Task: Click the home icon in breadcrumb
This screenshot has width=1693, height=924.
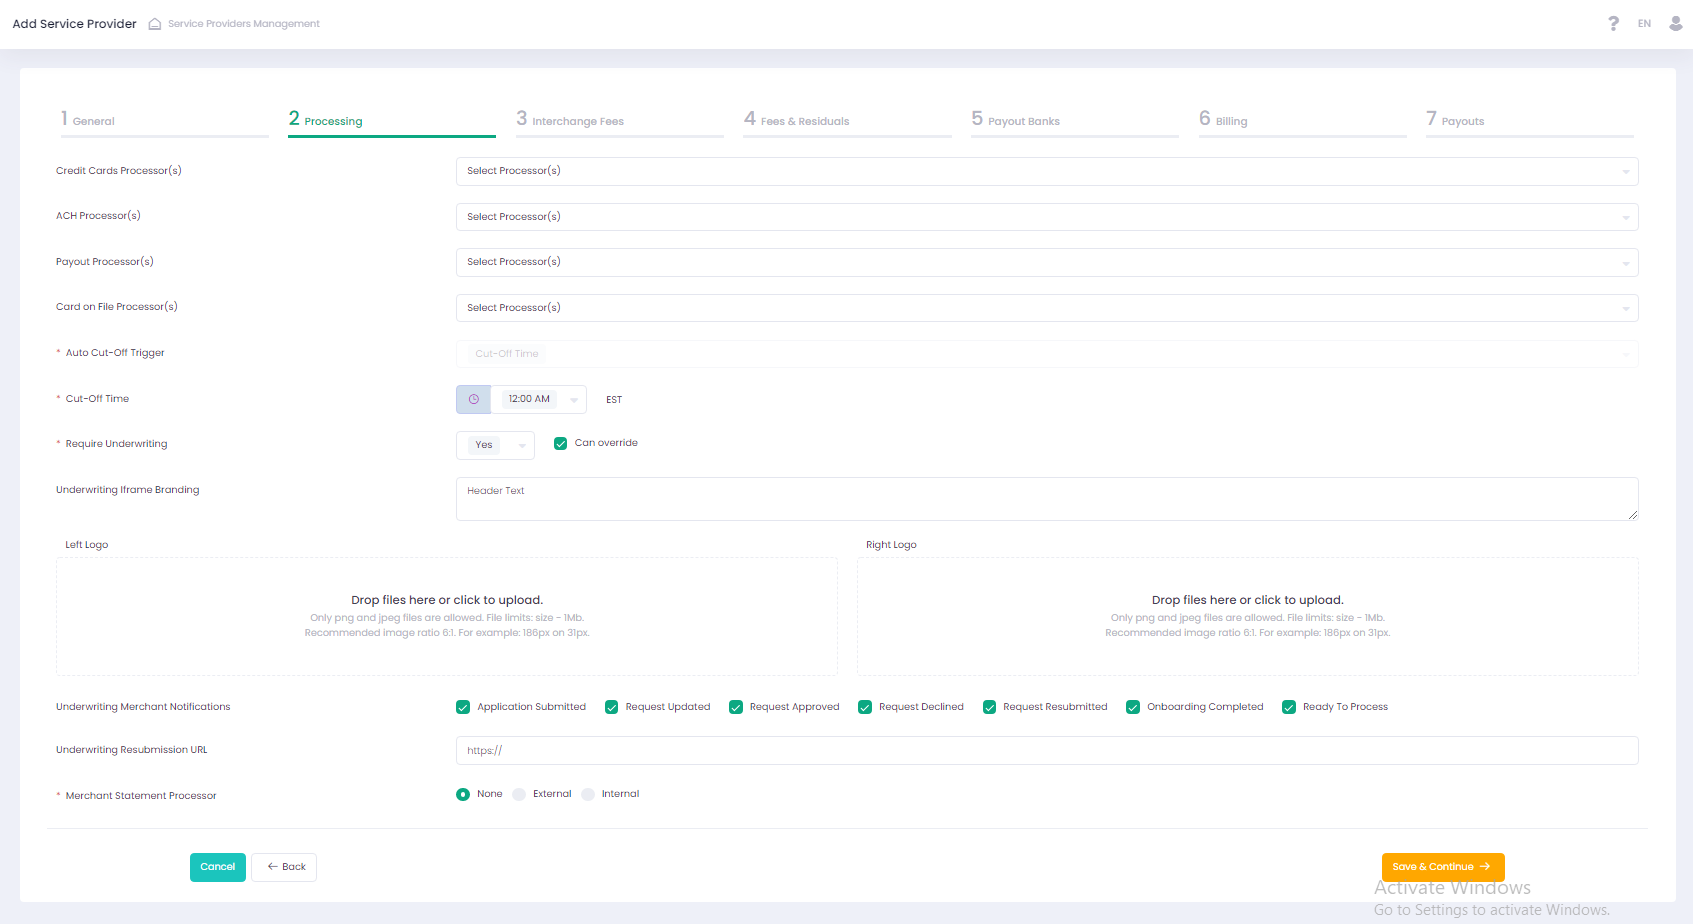Action: point(155,24)
